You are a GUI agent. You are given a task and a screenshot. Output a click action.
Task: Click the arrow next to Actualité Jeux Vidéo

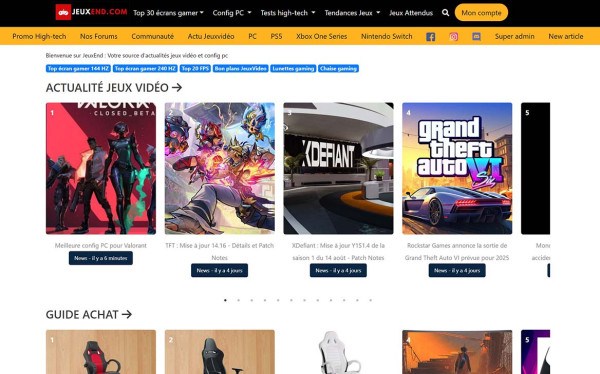tap(177, 88)
